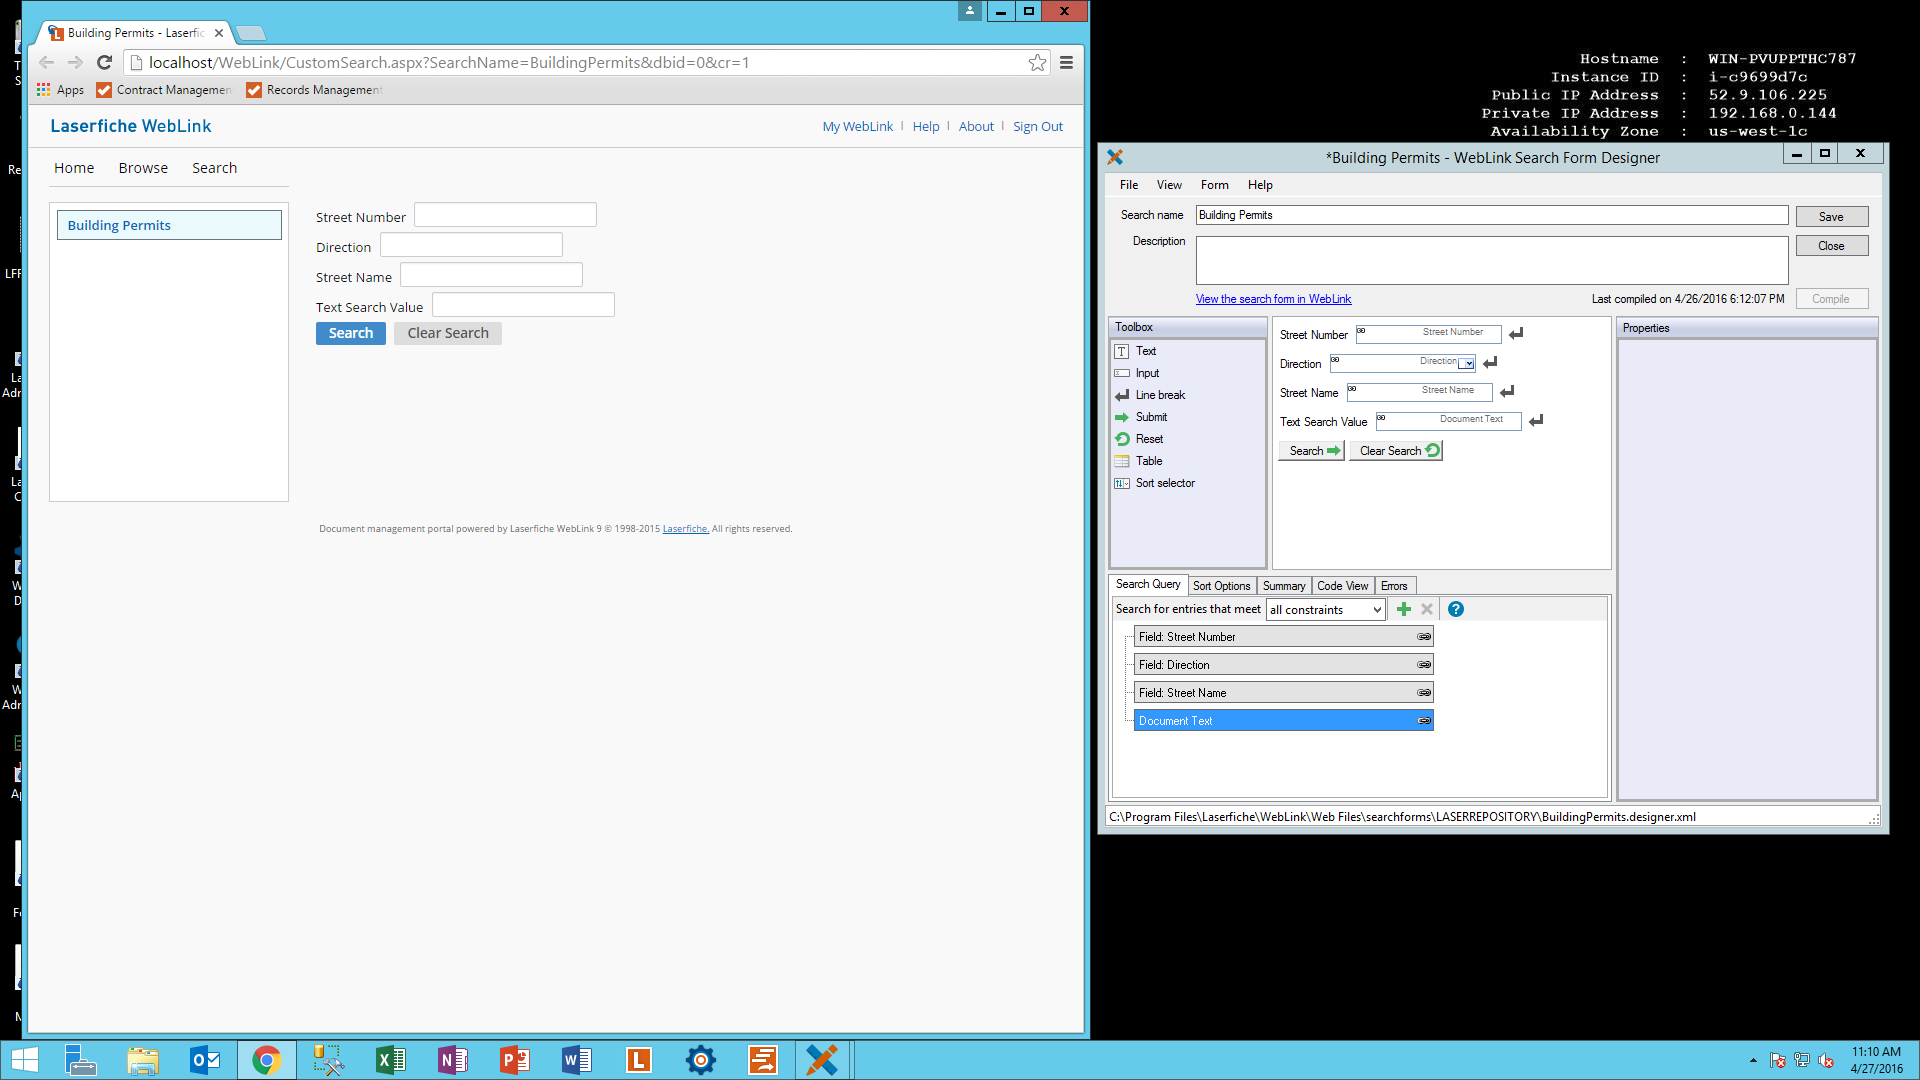Open the Direction dropdown in the designer form

(1467, 364)
